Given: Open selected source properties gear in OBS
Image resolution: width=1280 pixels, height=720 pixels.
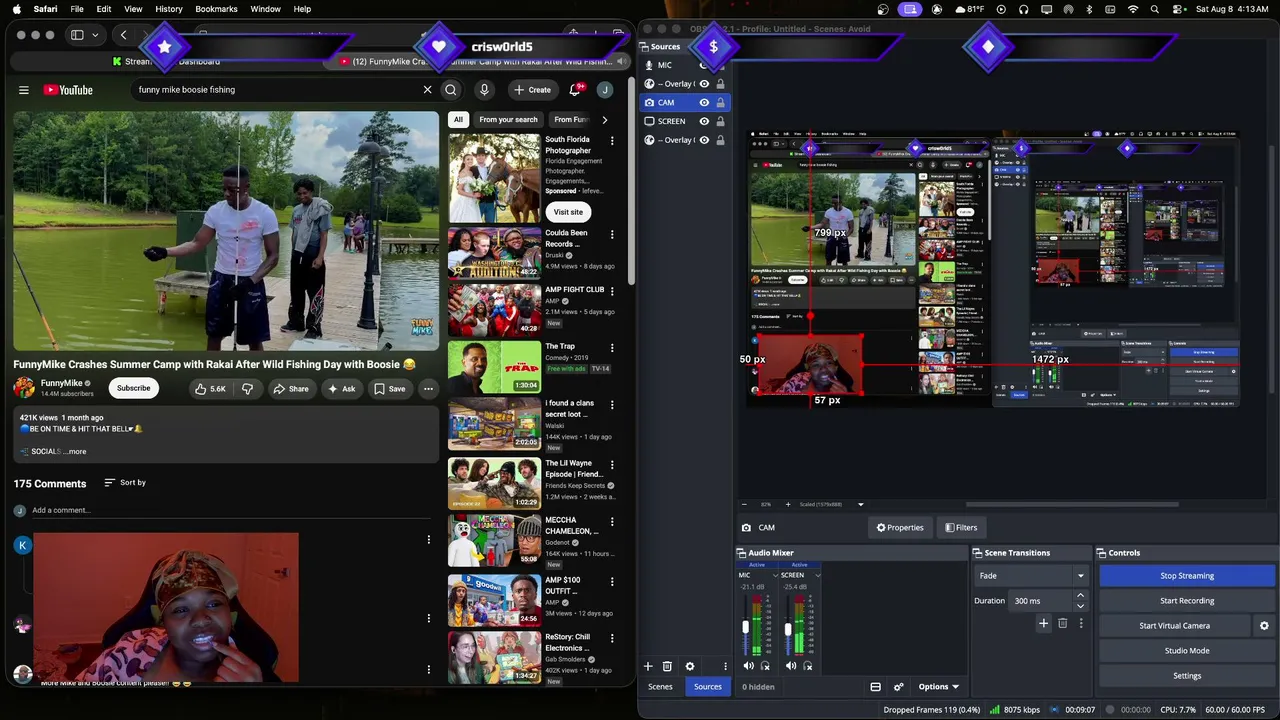Looking at the screenshot, I should [689, 666].
